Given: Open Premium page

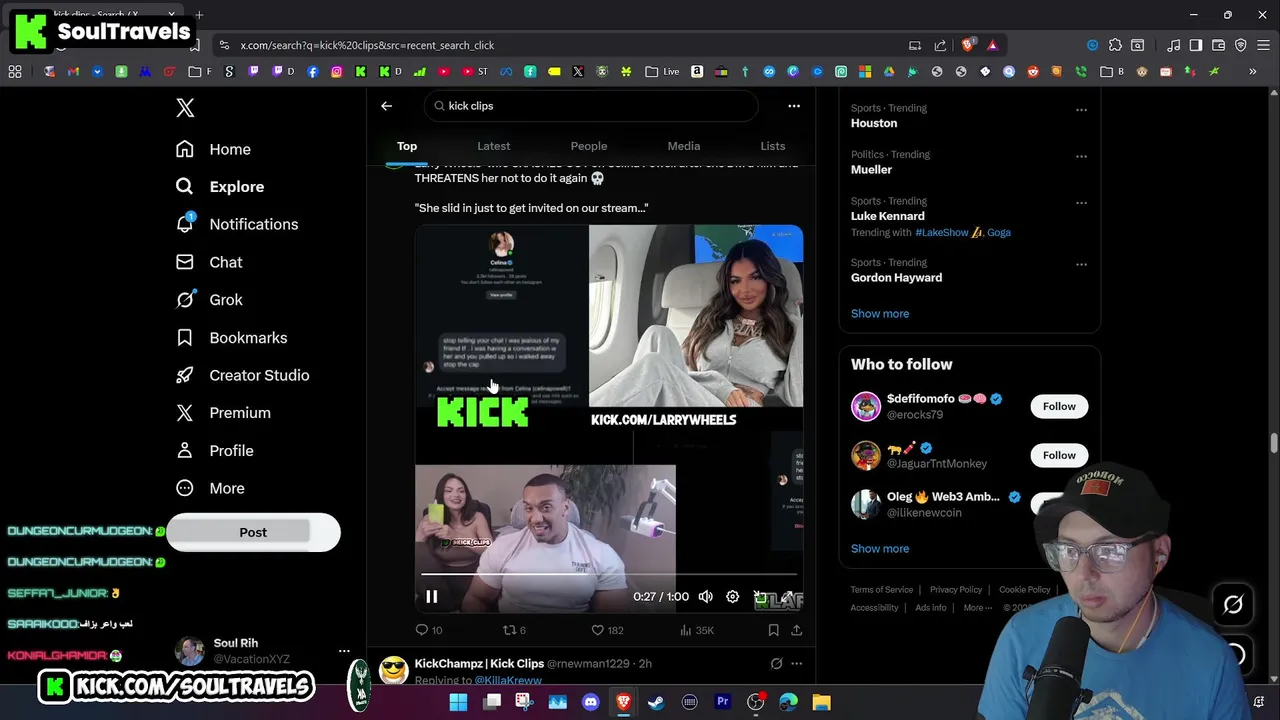Looking at the screenshot, I should coord(223,413).
